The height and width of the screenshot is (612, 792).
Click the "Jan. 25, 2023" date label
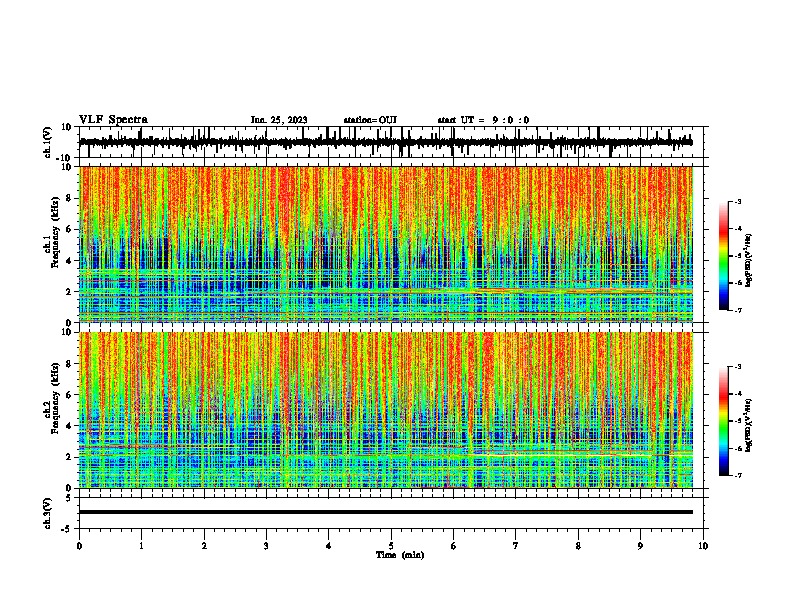point(279,120)
